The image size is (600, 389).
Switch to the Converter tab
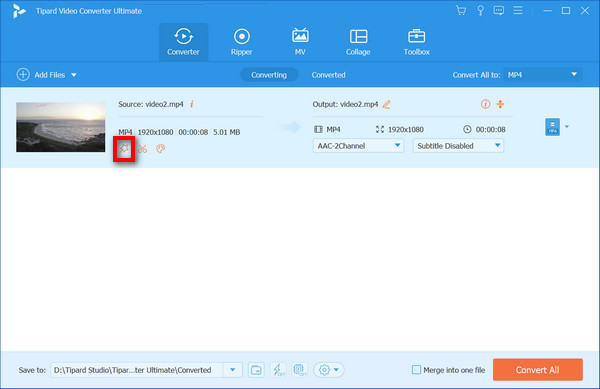(183, 42)
